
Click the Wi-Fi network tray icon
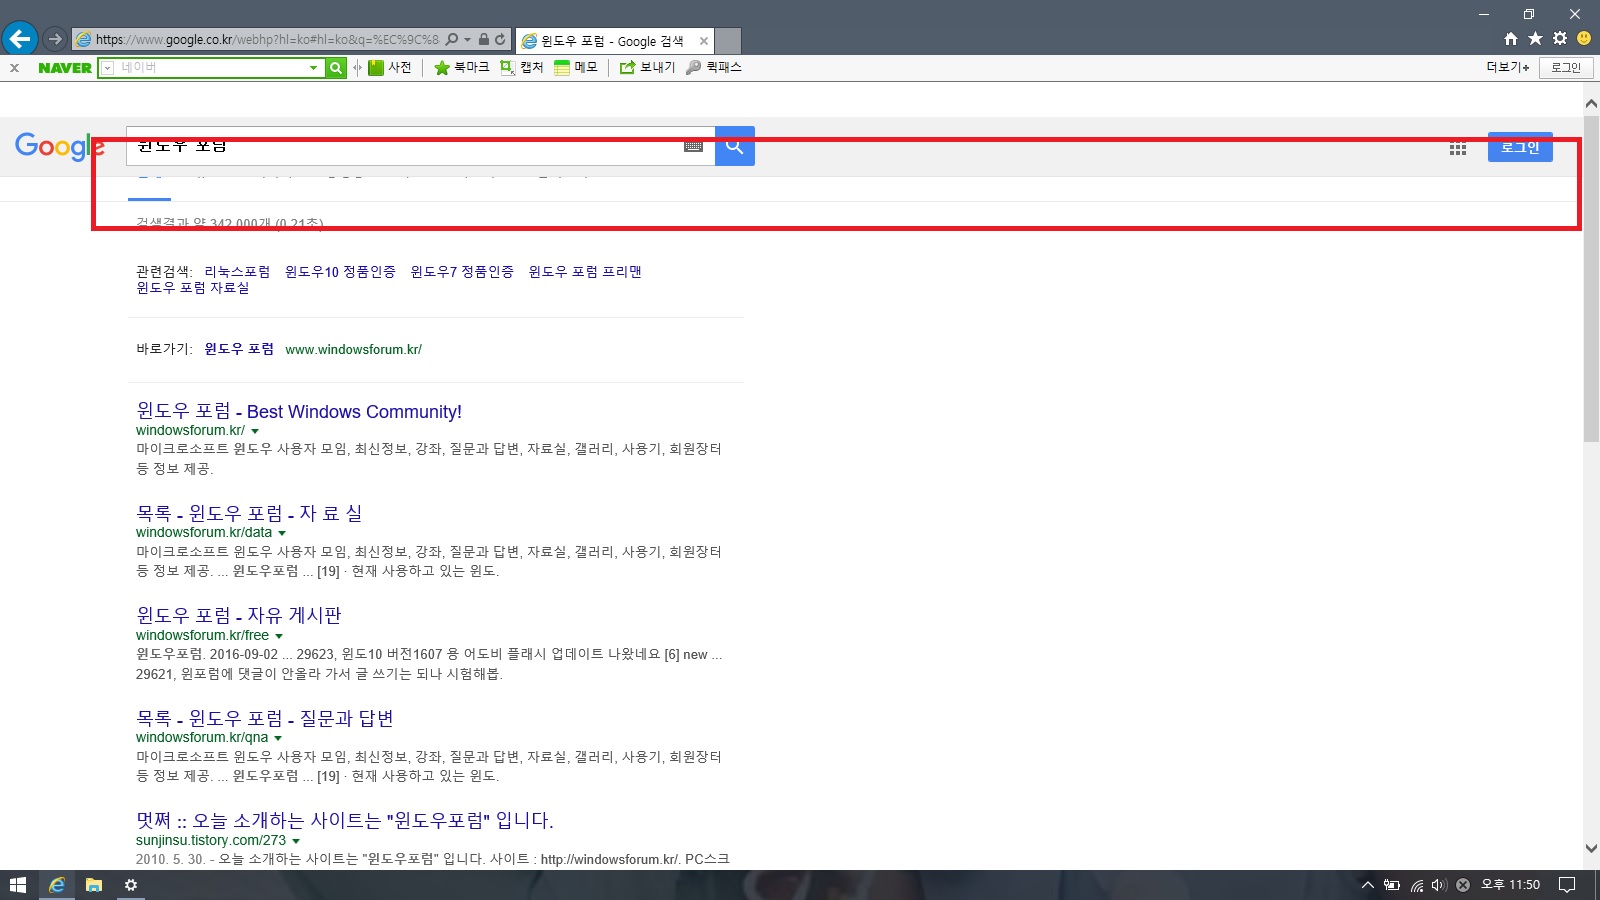(x=1417, y=885)
